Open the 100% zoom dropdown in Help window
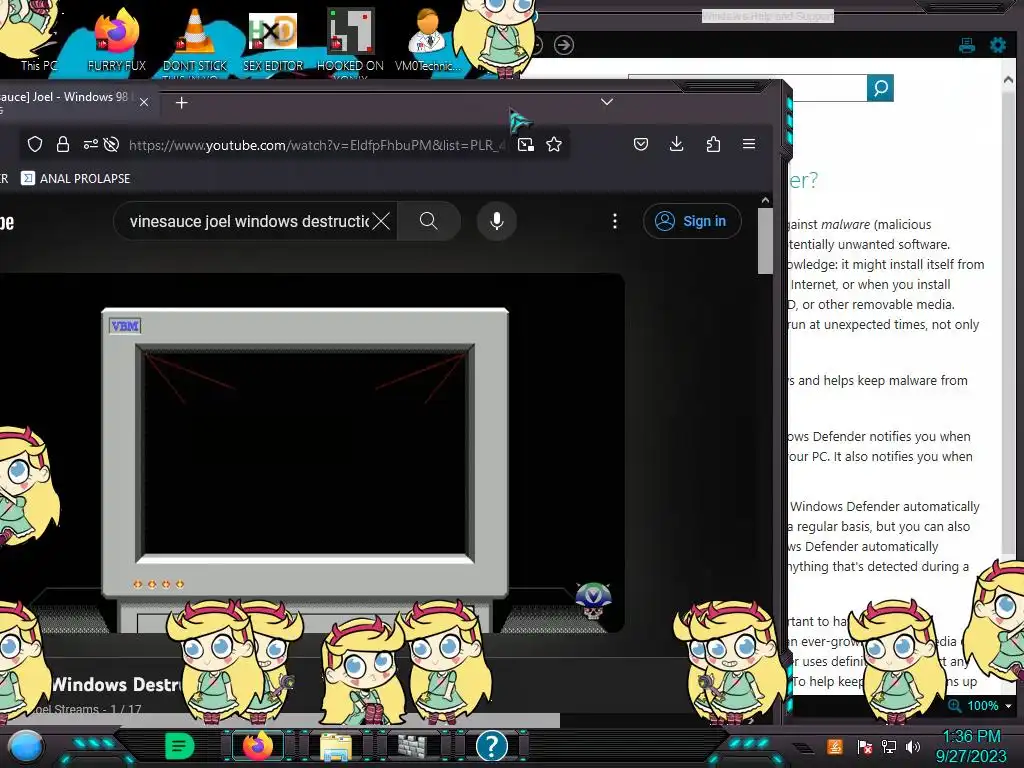 point(1008,706)
